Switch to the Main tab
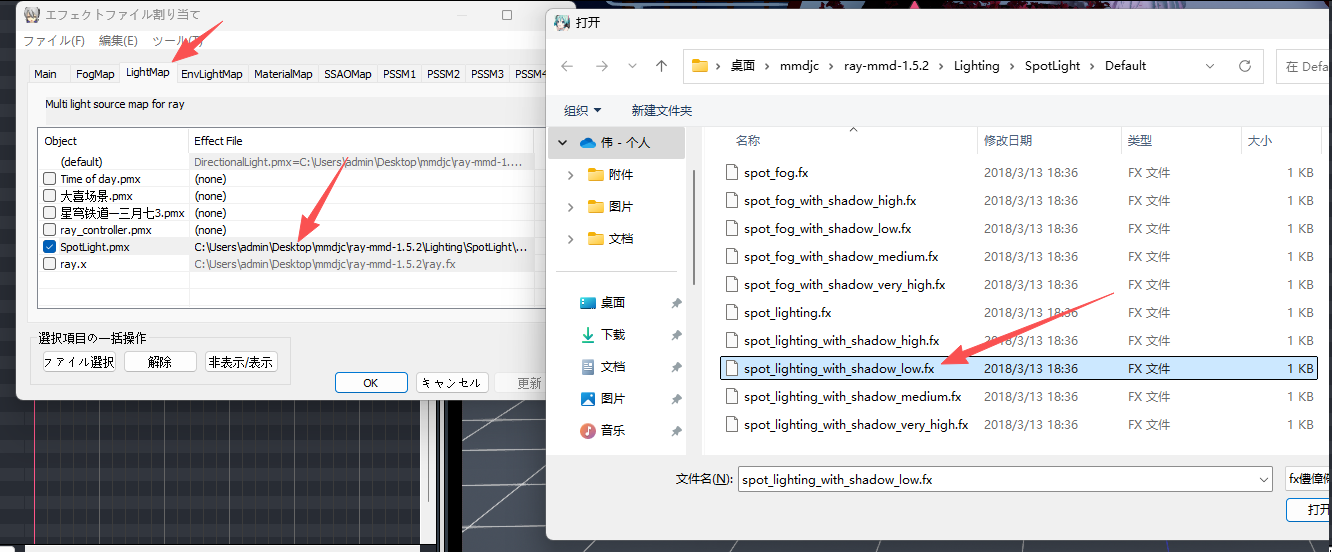This screenshot has height=552, width=1332. click(45, 74)
